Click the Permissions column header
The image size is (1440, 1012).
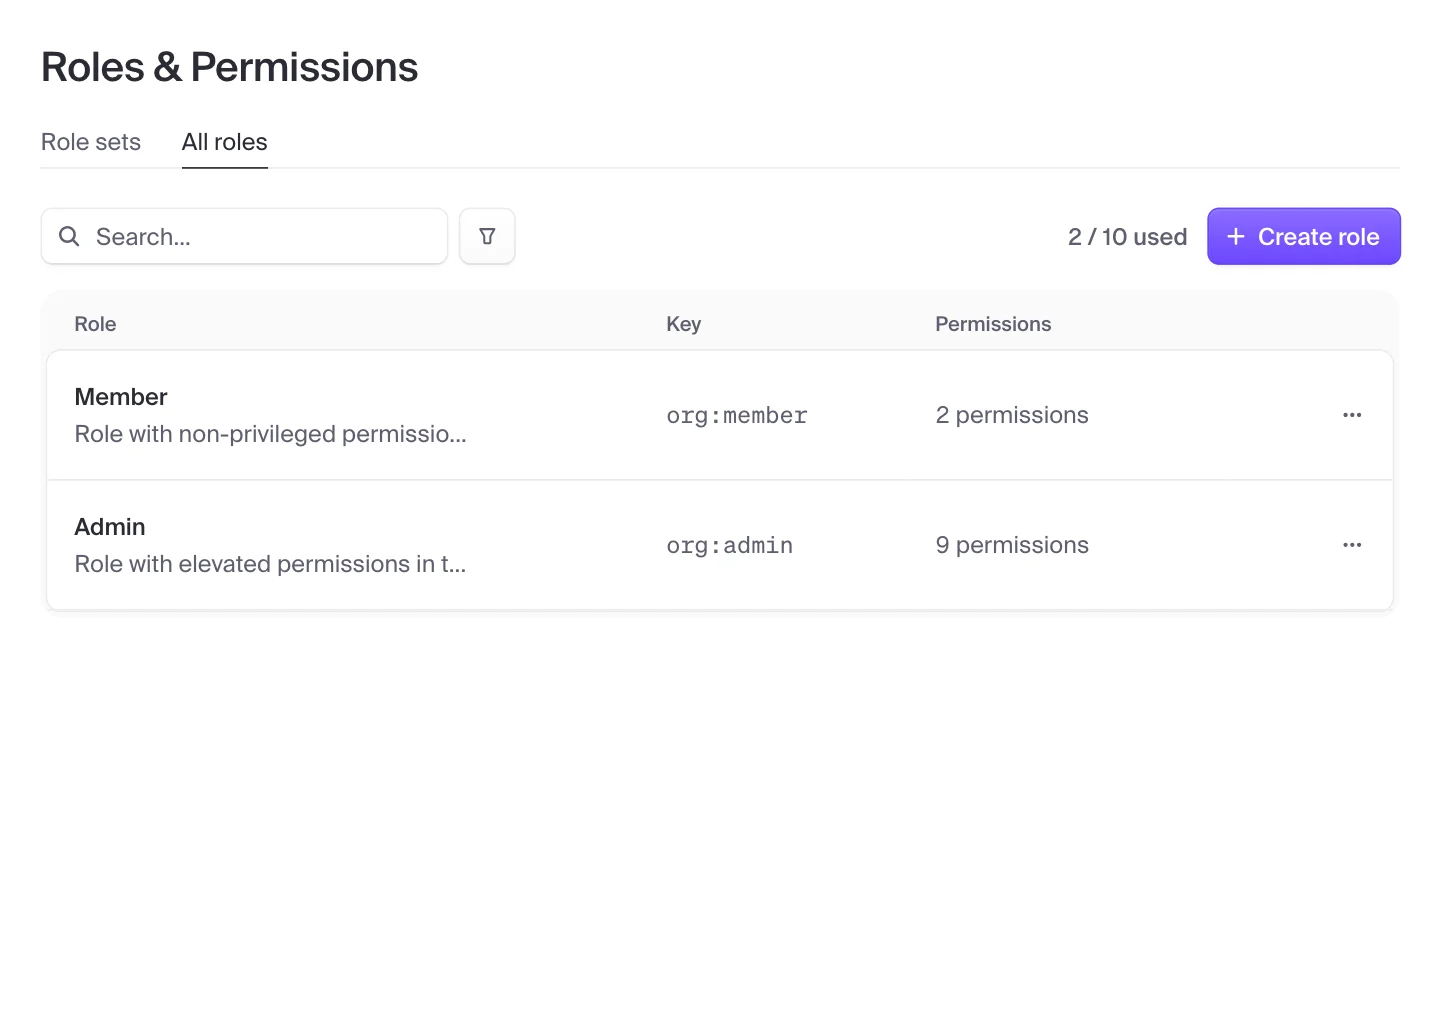(x=993, y=324)
